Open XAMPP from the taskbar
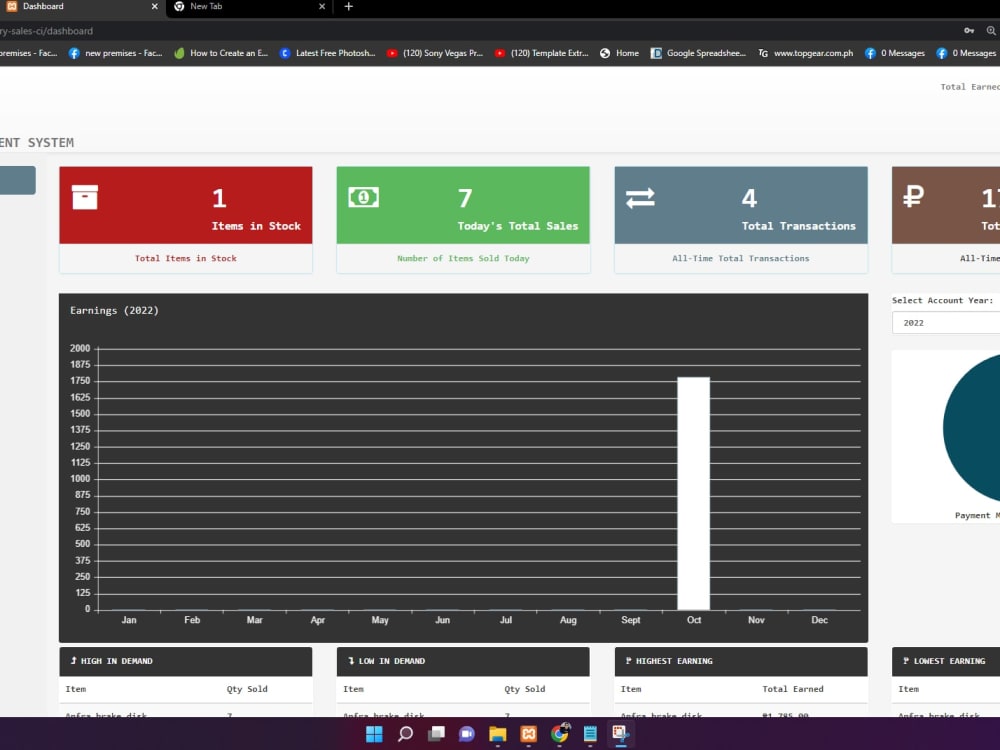Image resolution: width=1000 pixels, height=750 pixels. (x=529, y=734)
